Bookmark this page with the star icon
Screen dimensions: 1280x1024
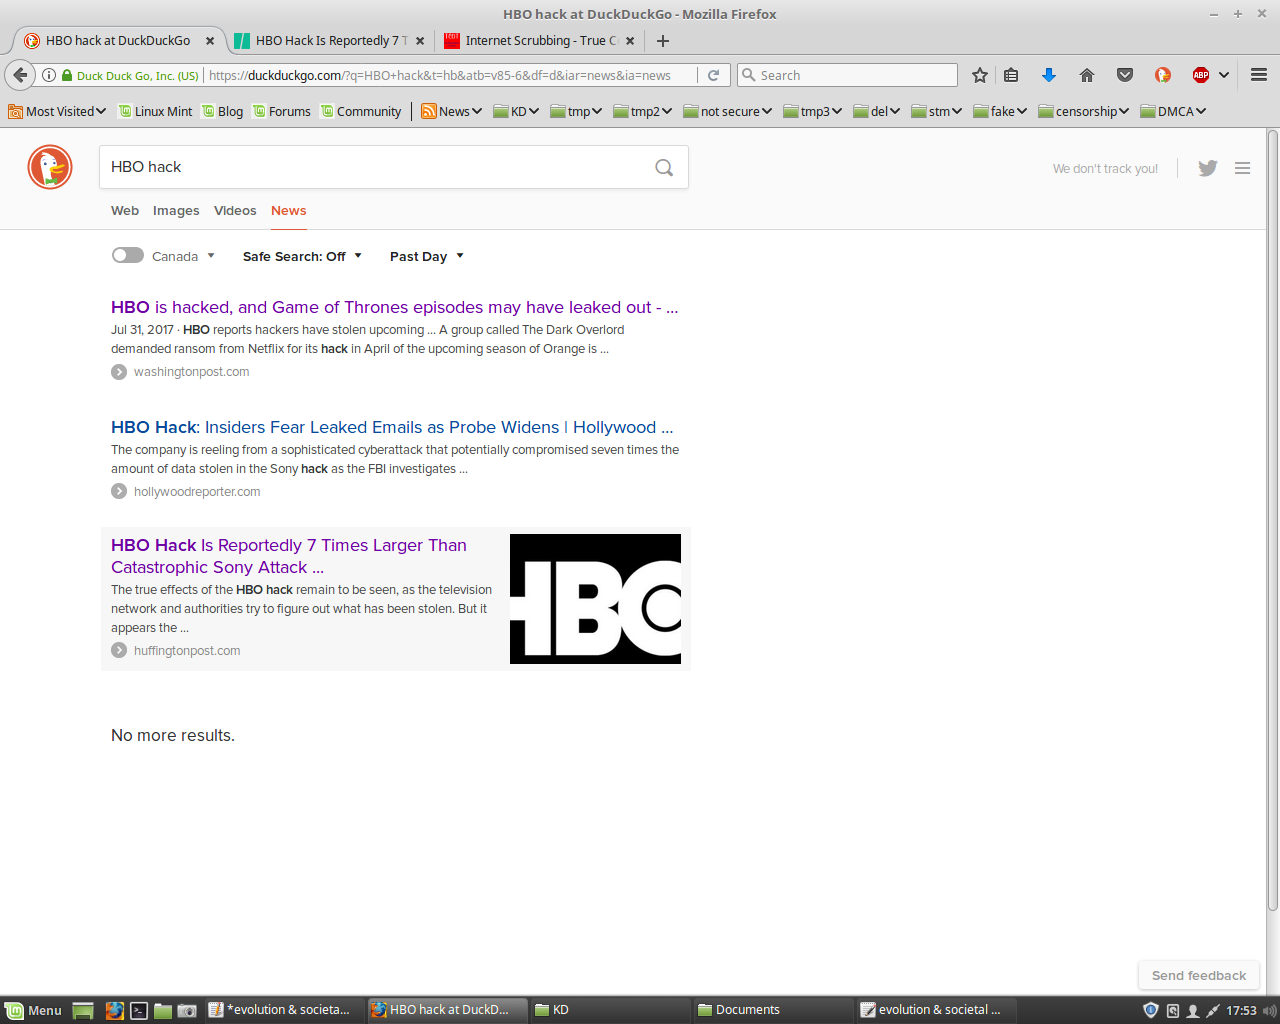(x=979, y=74)
